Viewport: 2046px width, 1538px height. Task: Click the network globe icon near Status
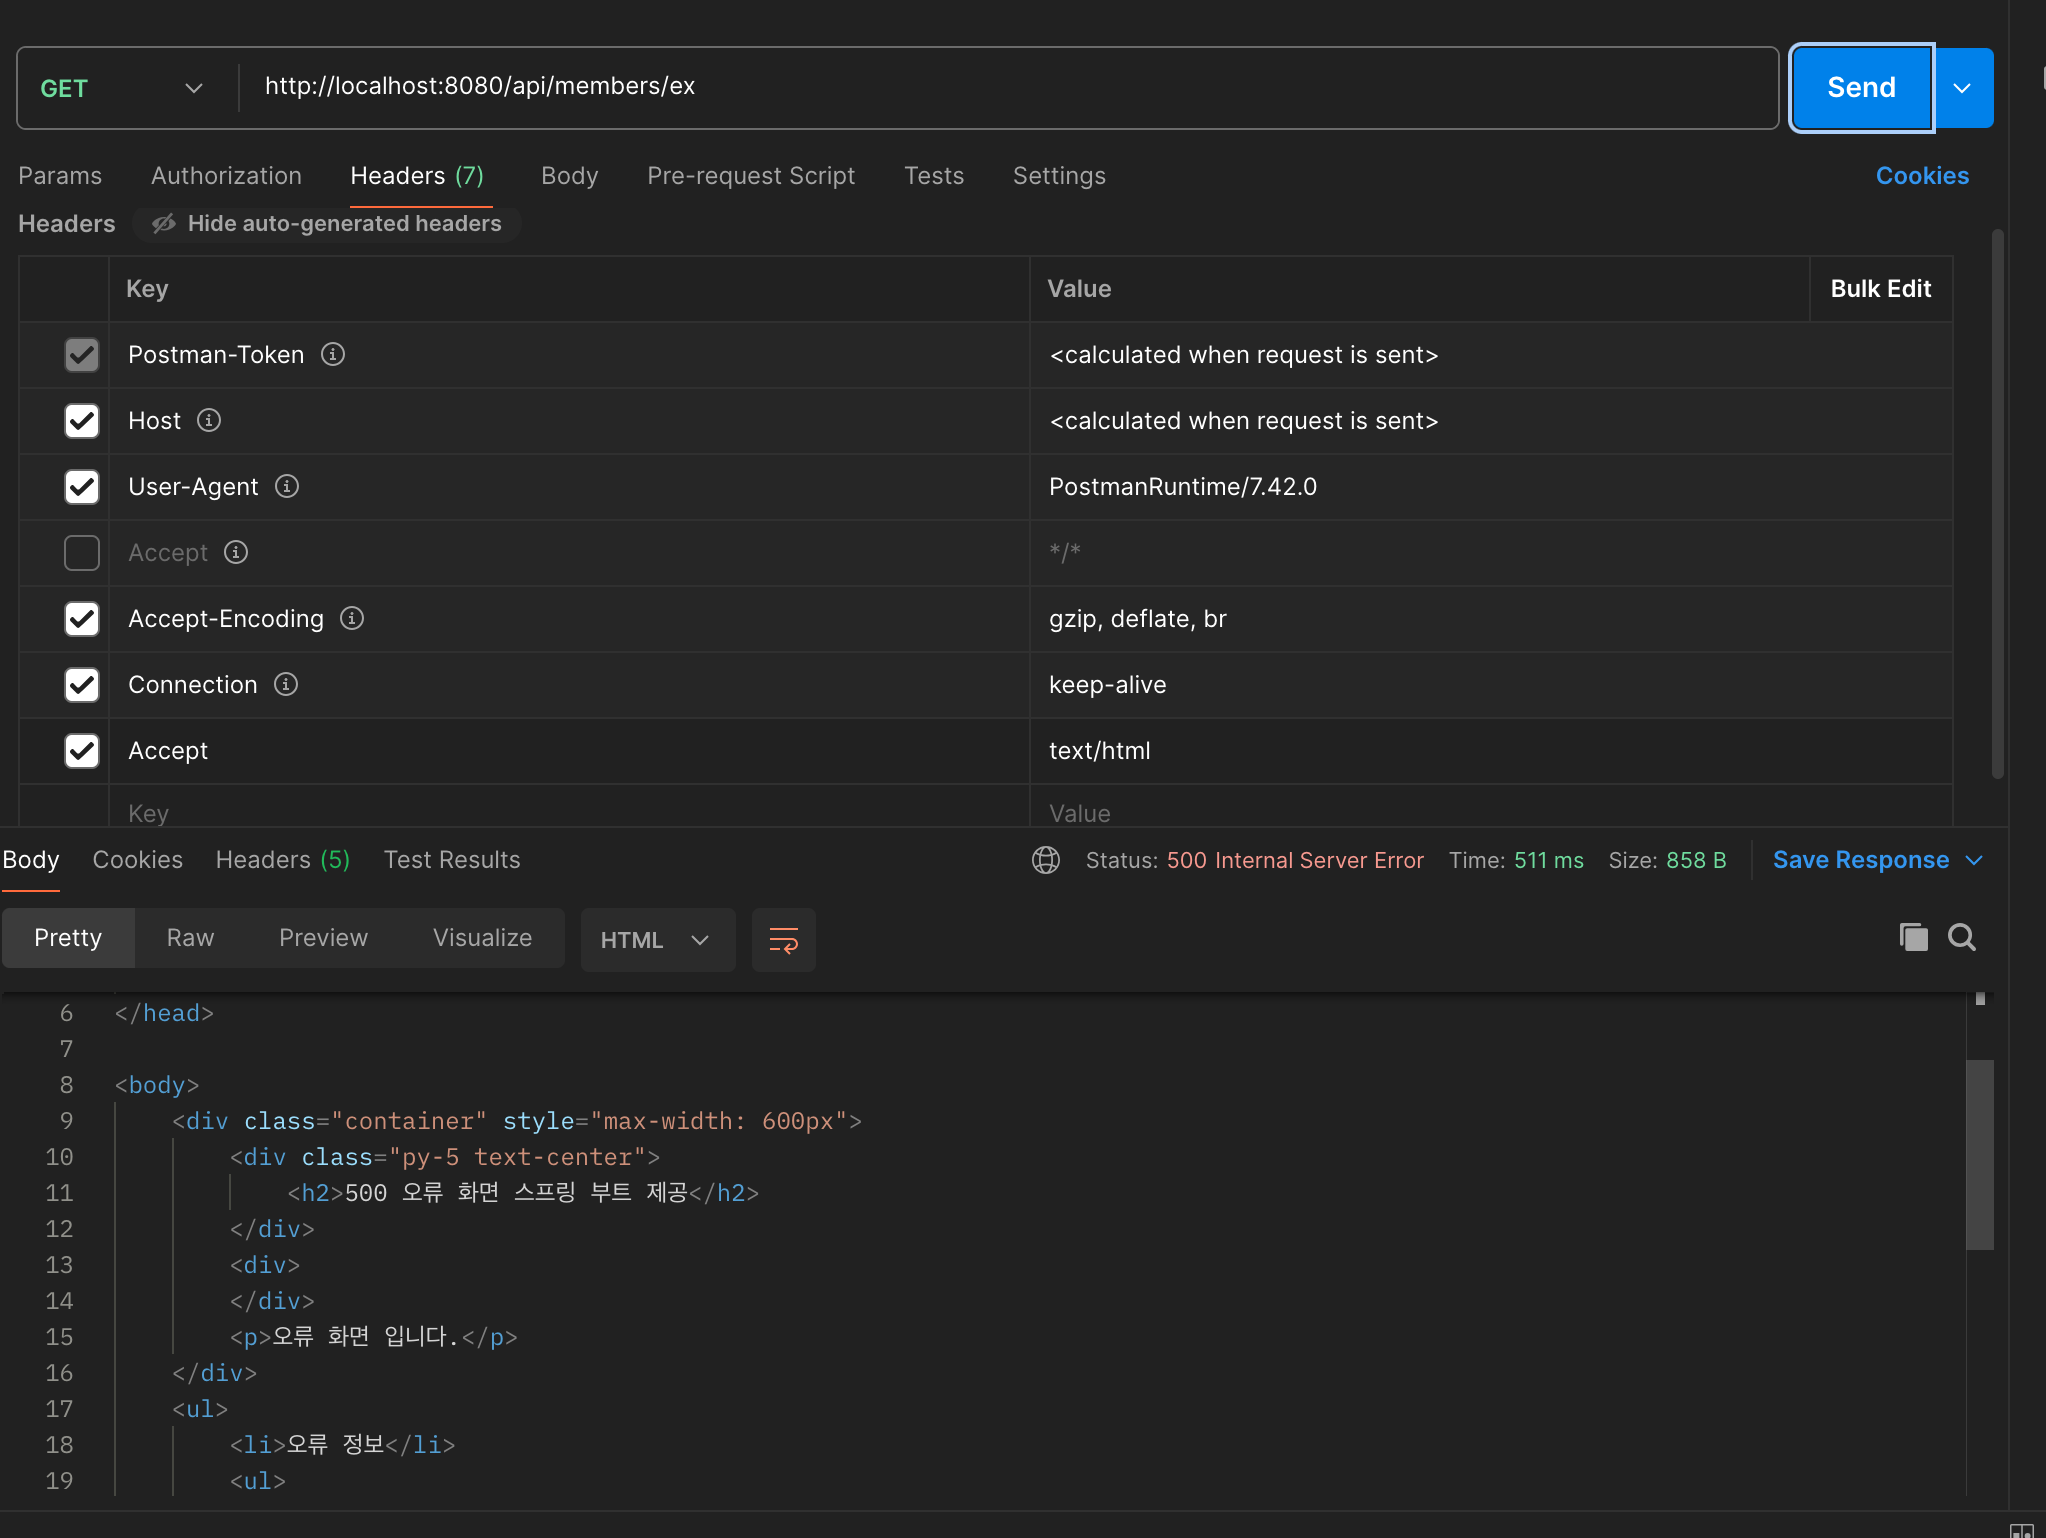1046,860
